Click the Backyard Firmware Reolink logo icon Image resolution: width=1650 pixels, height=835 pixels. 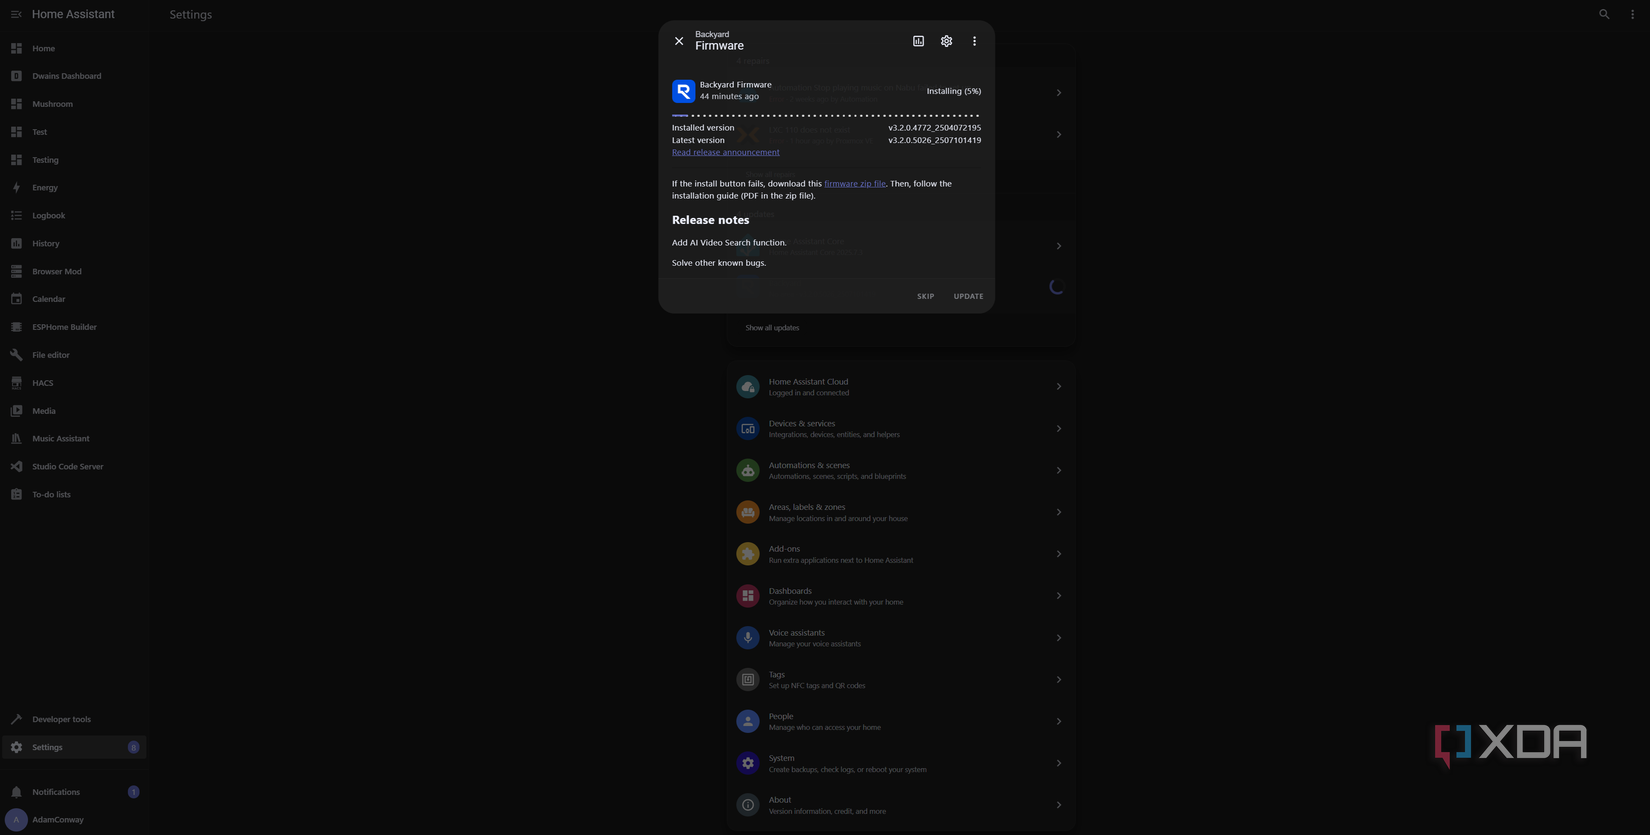683,91
